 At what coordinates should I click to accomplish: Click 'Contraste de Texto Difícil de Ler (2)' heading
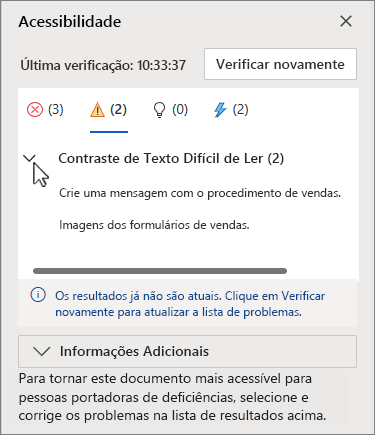(x=171, y=158)
